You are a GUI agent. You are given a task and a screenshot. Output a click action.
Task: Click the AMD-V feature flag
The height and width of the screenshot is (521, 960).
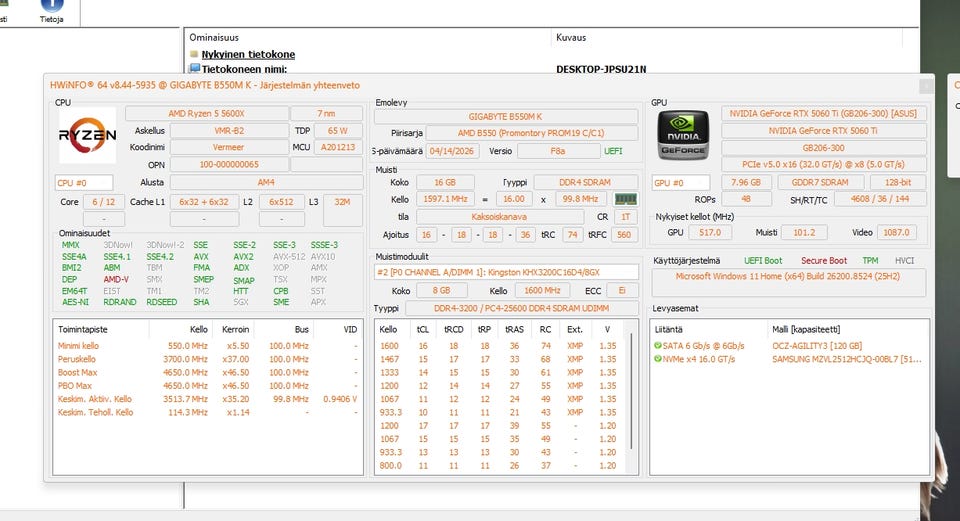[116, 279]
